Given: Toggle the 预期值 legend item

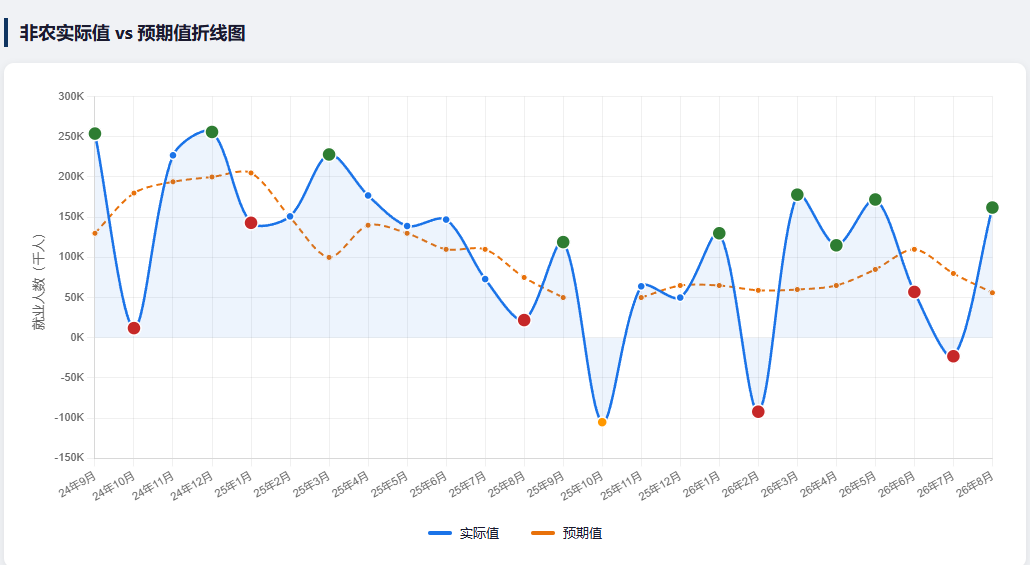Looking at the screenshot, I should [x=567, y=533].
